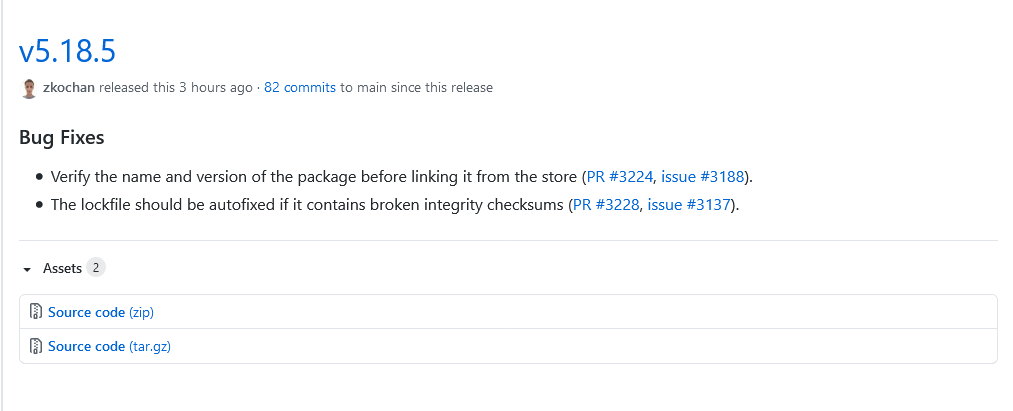This screenshot has width=1013, height=411.
Task: Open the zkochan author profile link
Action: (x=68, y=87)
